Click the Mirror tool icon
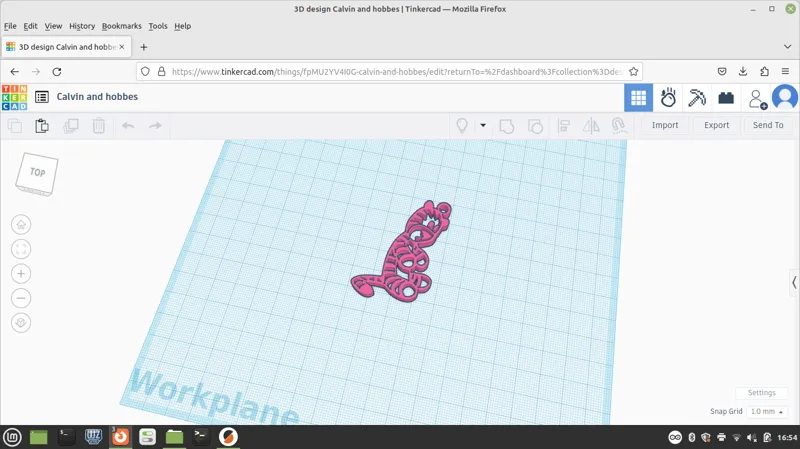 [x=591, y=126]
